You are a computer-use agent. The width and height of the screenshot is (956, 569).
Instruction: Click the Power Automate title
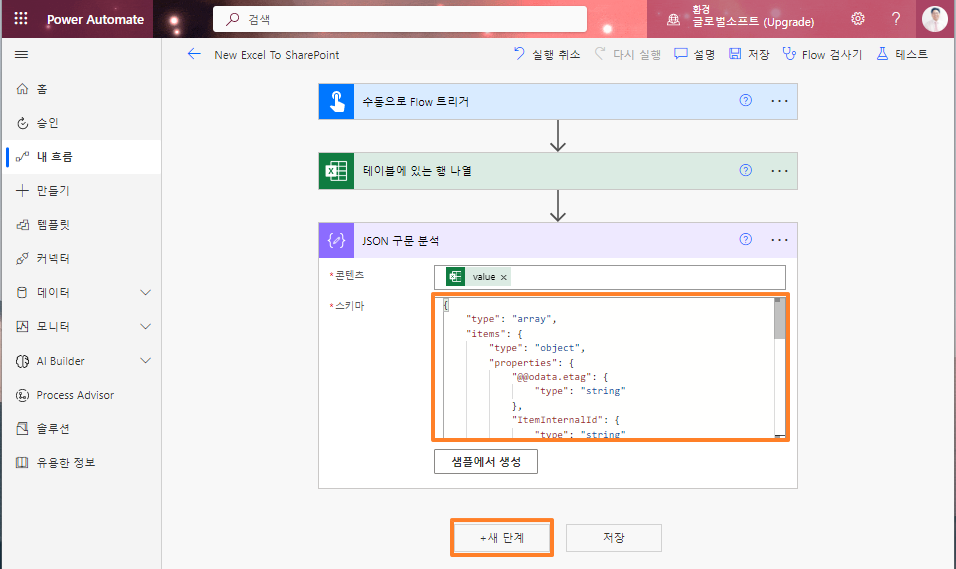[95, 20]
